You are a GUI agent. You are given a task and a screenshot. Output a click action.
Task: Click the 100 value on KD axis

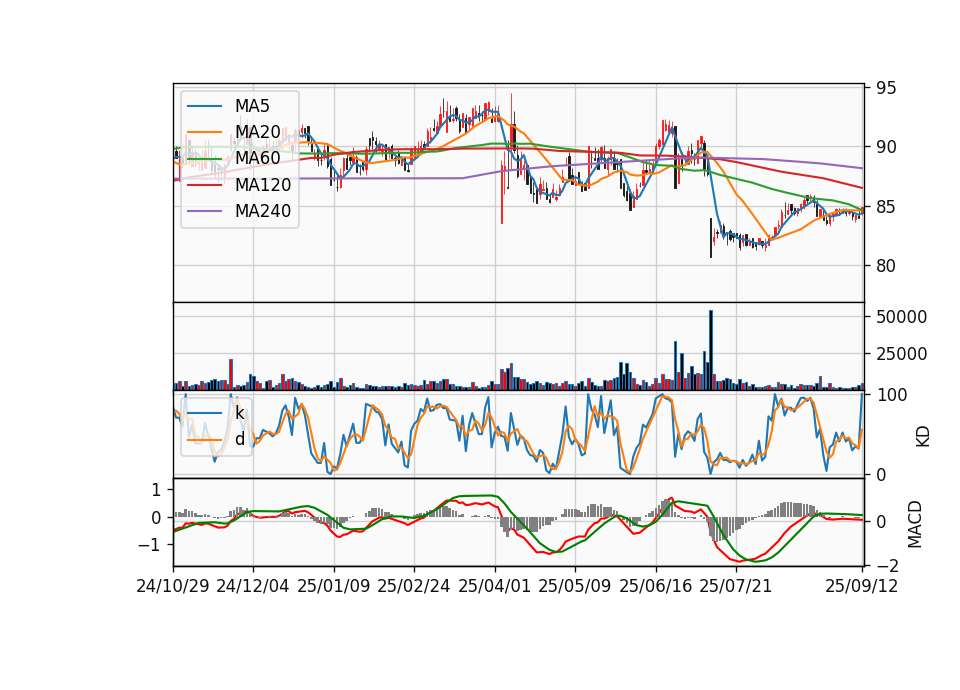891,395
